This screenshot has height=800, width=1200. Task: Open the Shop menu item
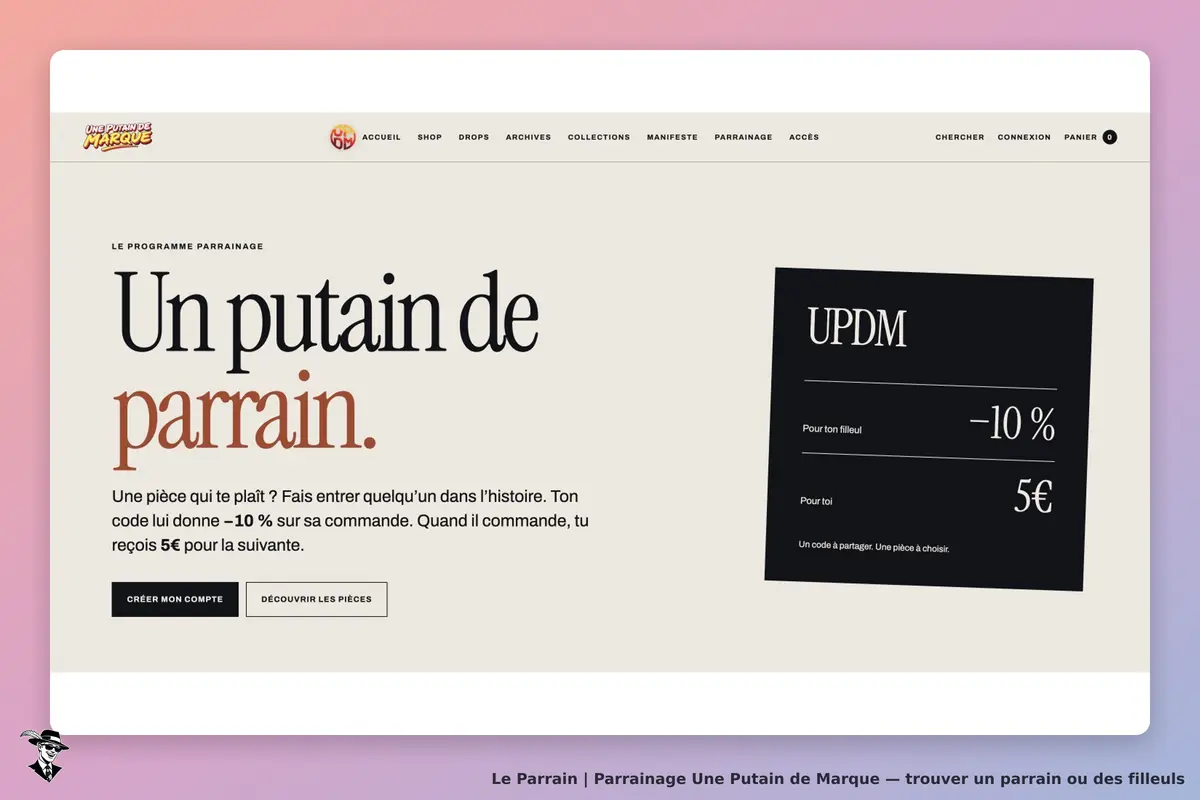[430, 137]
